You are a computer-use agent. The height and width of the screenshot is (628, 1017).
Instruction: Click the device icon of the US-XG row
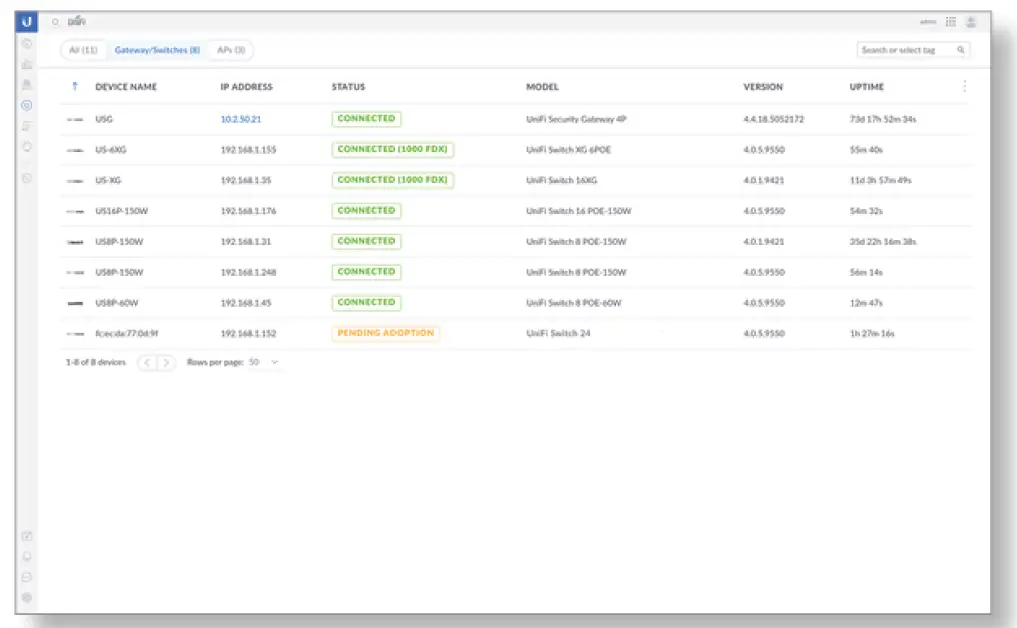click(x=75, y=180)
